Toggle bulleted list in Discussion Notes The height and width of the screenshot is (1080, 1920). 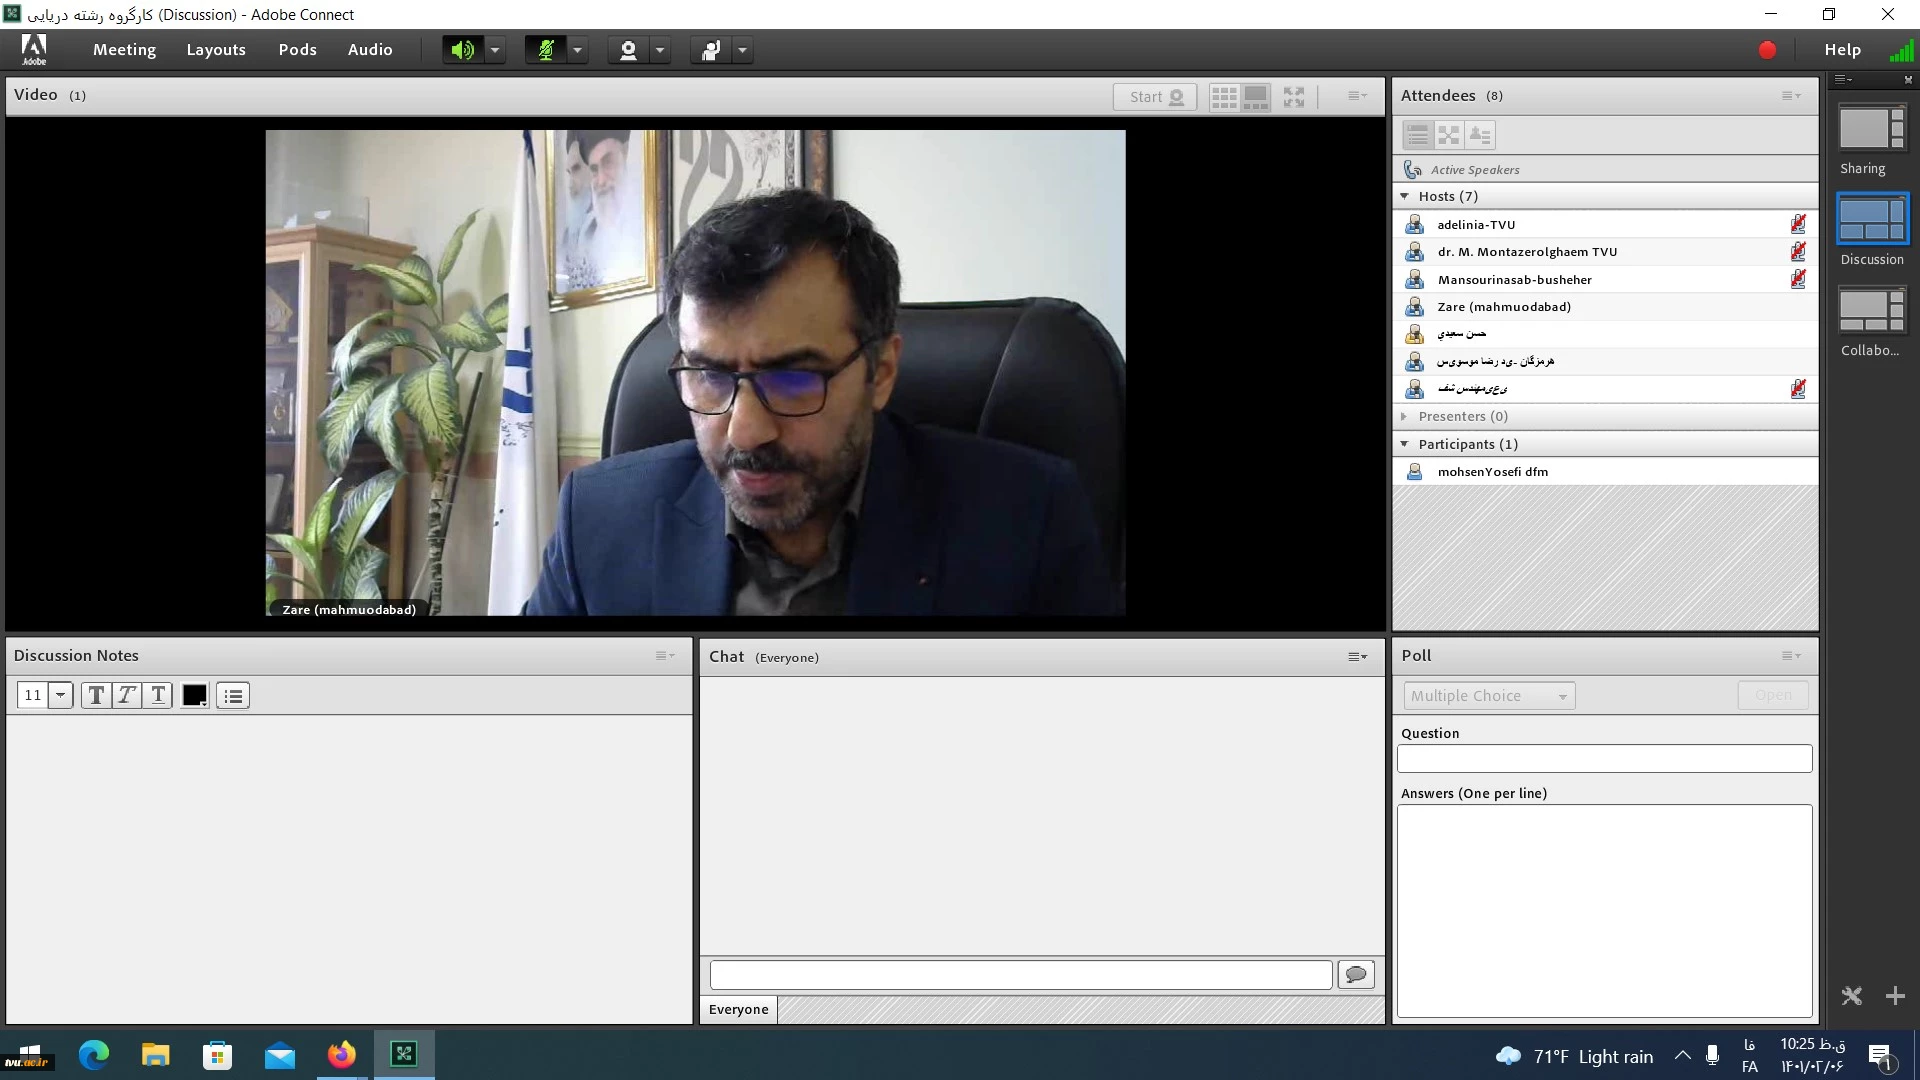tap(233, 696)
